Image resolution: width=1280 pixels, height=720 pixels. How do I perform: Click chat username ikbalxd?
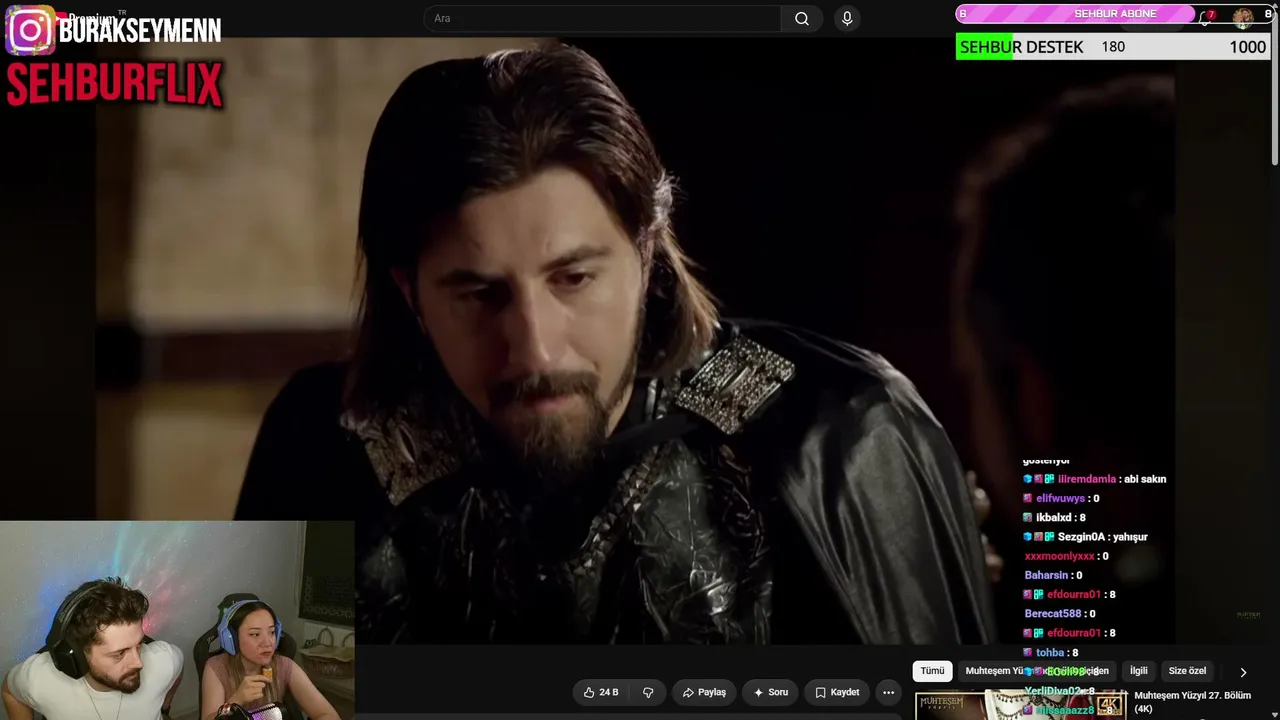tap(1054, 518)
